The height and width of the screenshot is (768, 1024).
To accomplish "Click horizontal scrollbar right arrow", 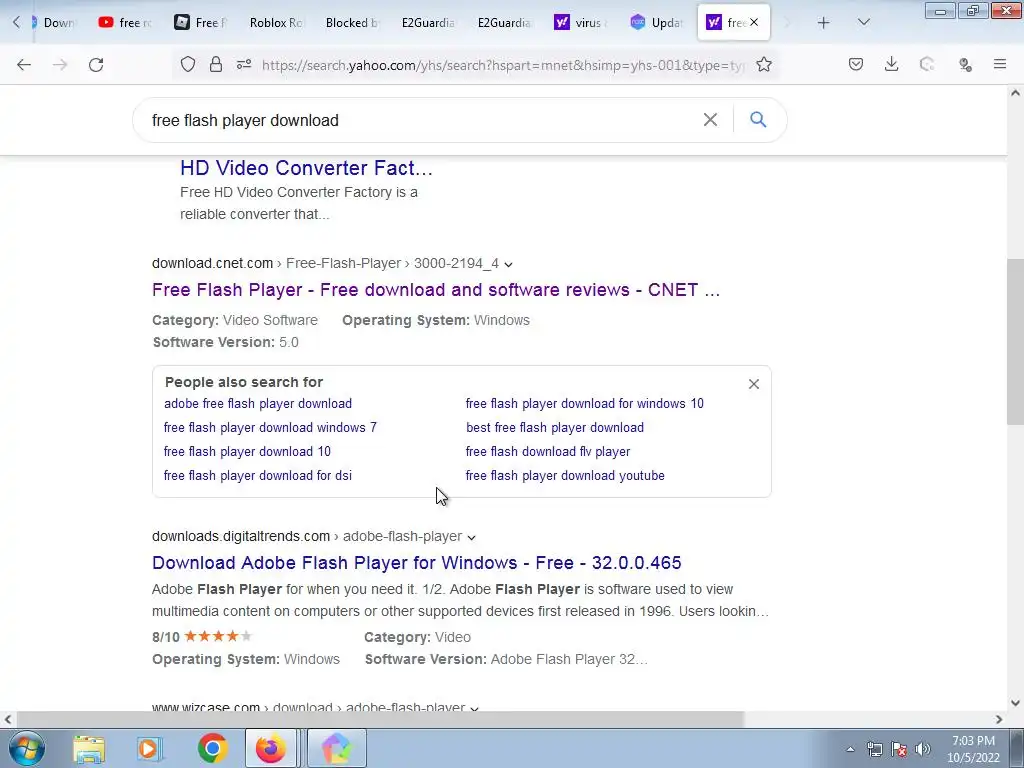I will [x=999, y=719].
